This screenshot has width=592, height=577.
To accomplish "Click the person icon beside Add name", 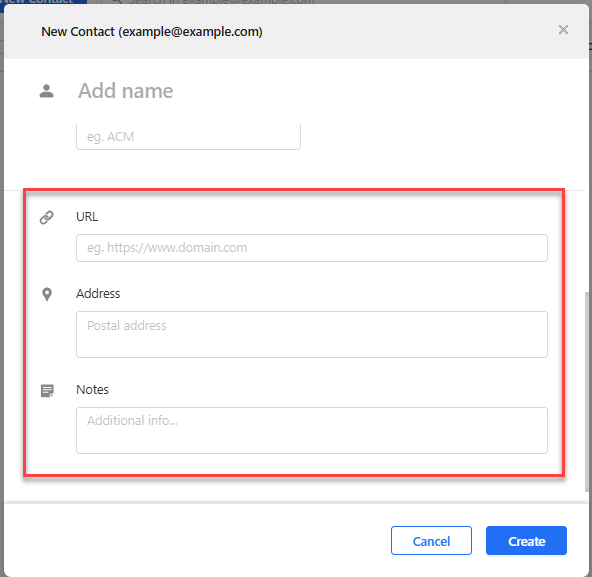I will [x=46, y=91].
